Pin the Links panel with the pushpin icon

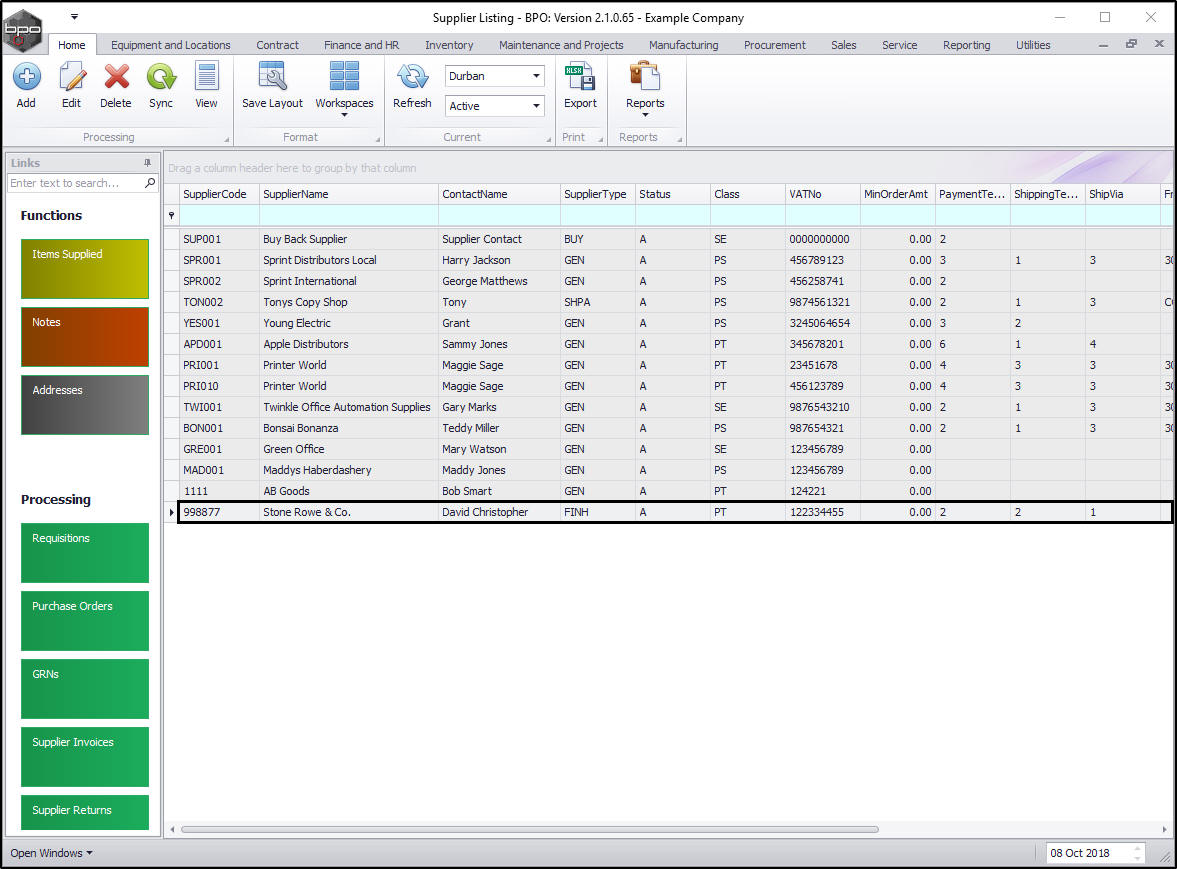click(x=148, y=162)
